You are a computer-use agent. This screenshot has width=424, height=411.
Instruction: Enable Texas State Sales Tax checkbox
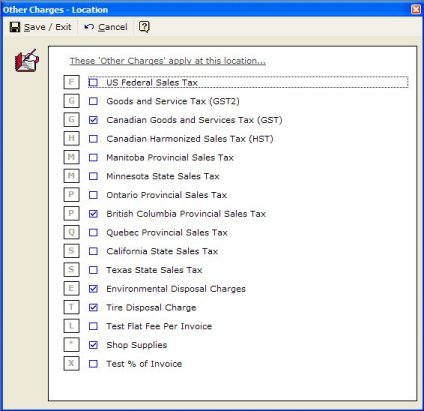point(93,270)
